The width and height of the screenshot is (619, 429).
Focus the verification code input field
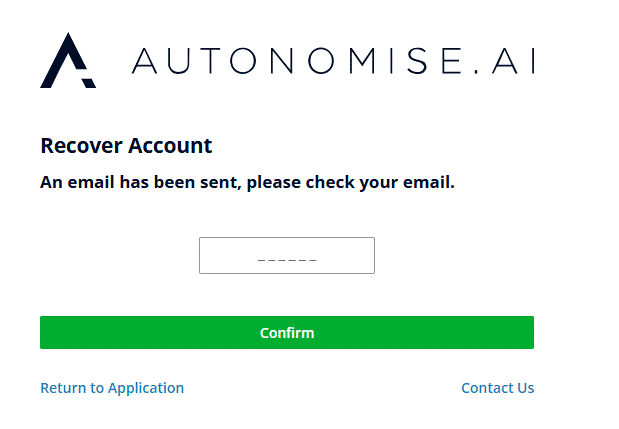(x=287, y=255)
